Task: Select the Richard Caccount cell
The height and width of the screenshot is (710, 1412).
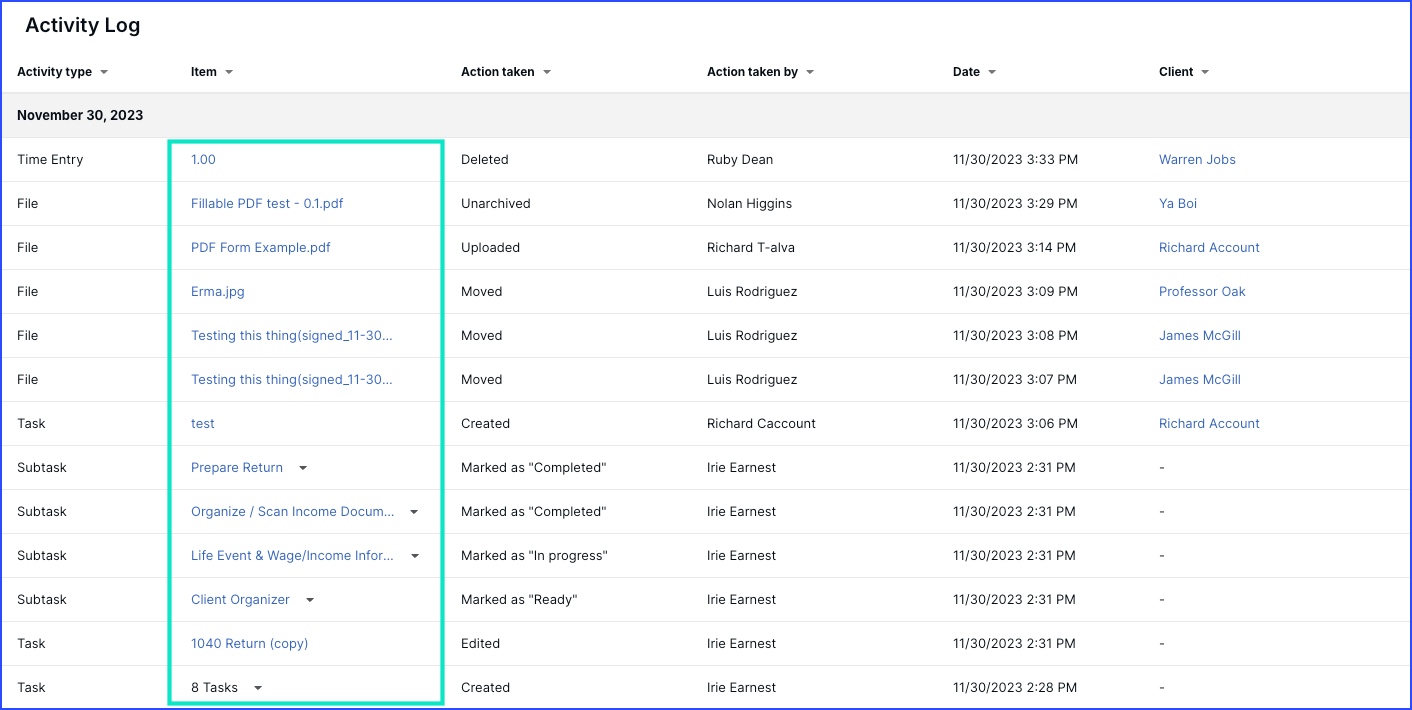Action: 761,424
